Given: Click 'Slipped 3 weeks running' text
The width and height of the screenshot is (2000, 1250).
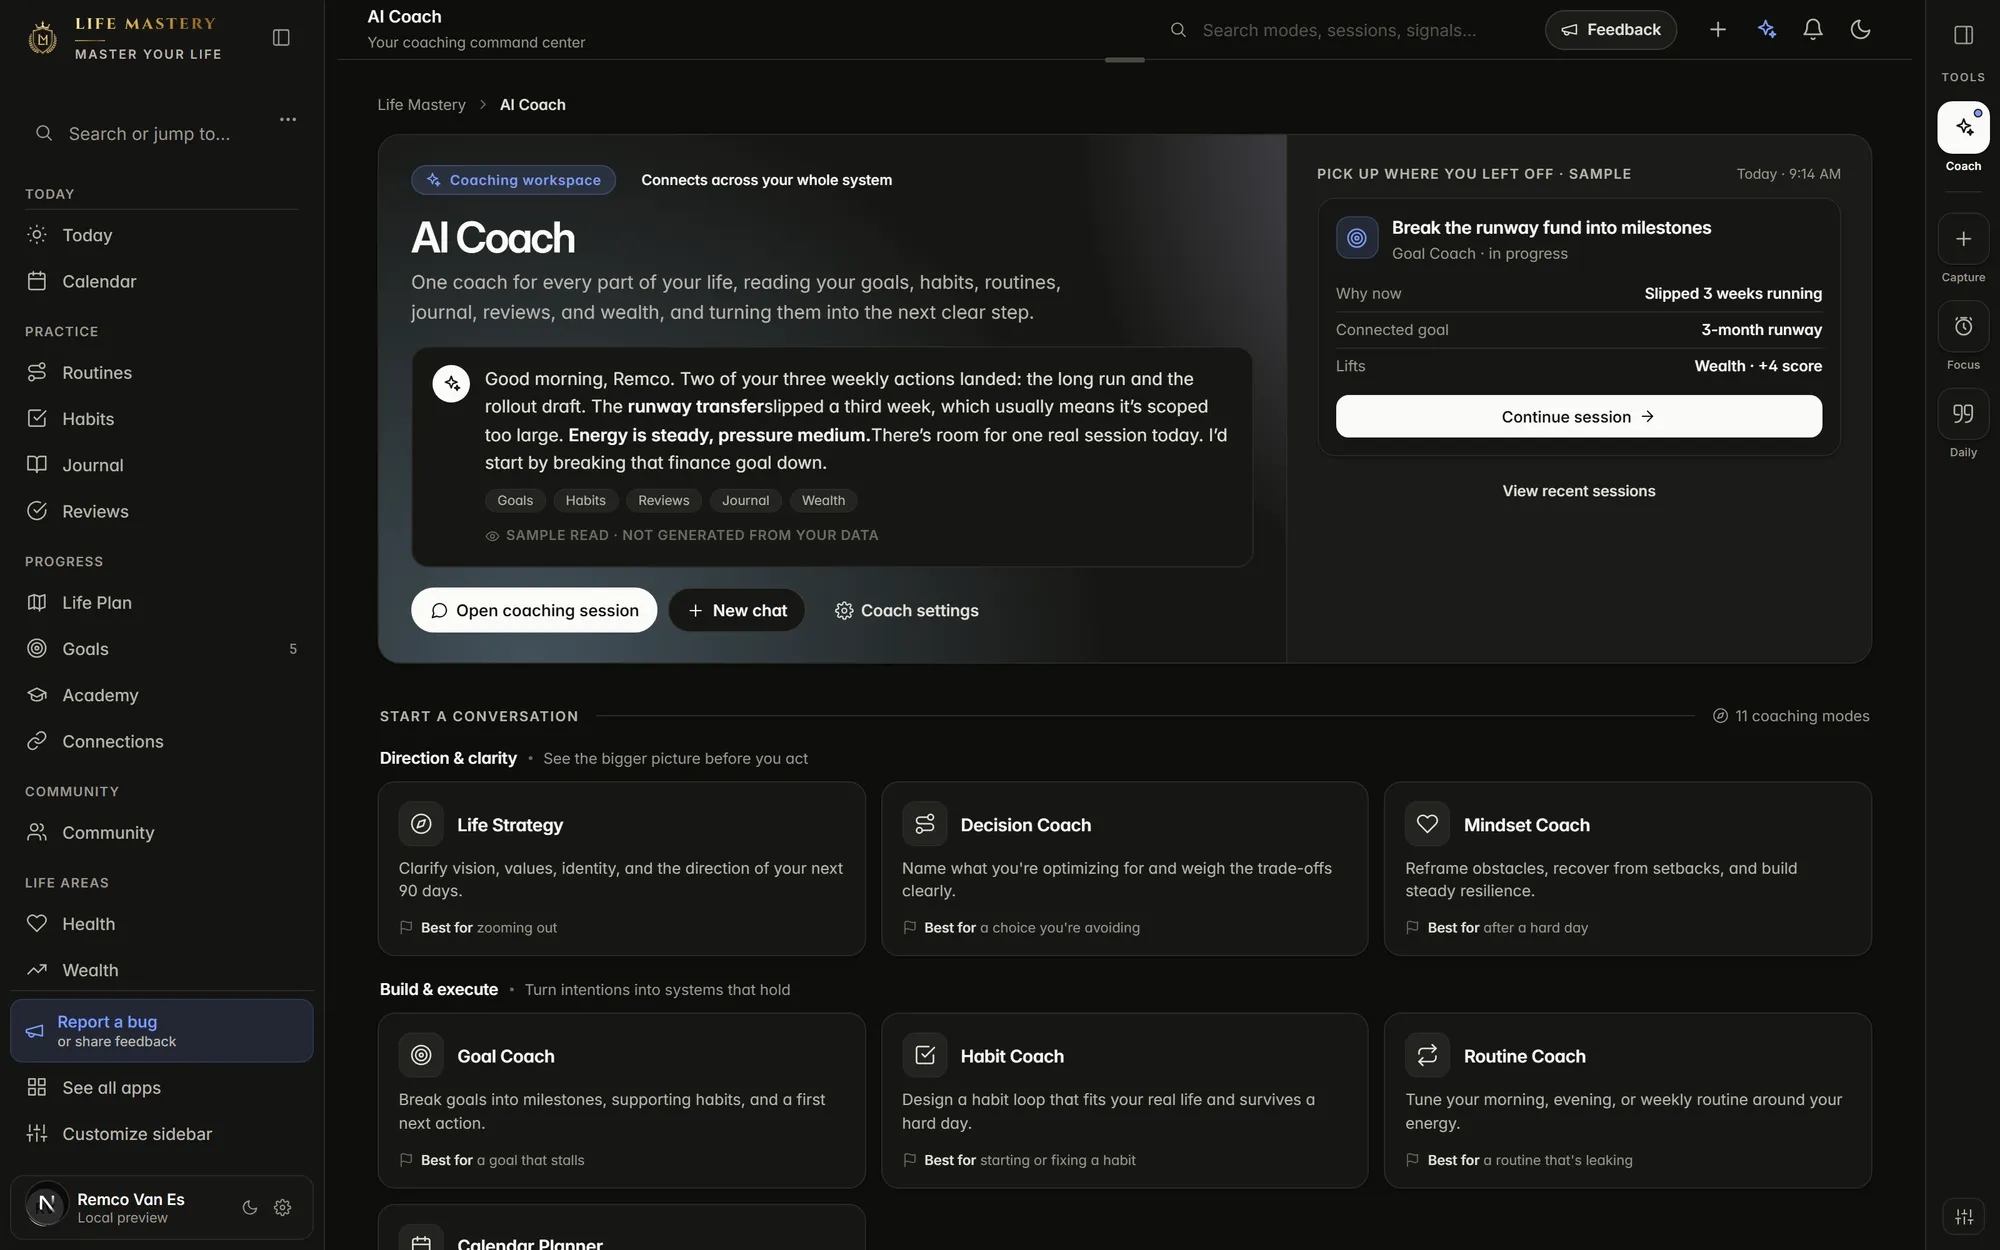Looking at the screenshot, I should (x=1733, y=293).
